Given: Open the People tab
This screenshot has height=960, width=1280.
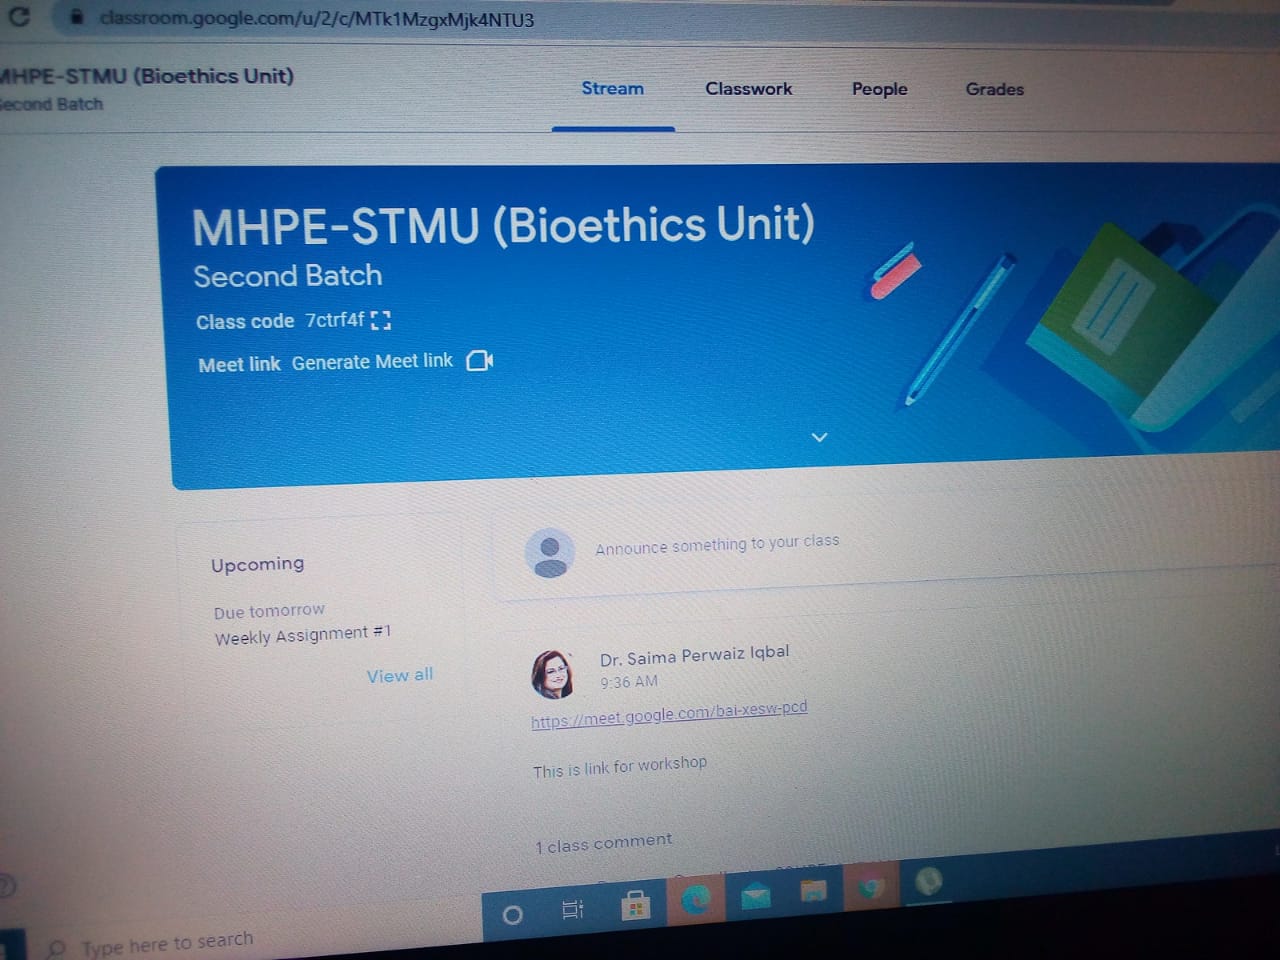Looking at the screenshot, I should (879, 89).
